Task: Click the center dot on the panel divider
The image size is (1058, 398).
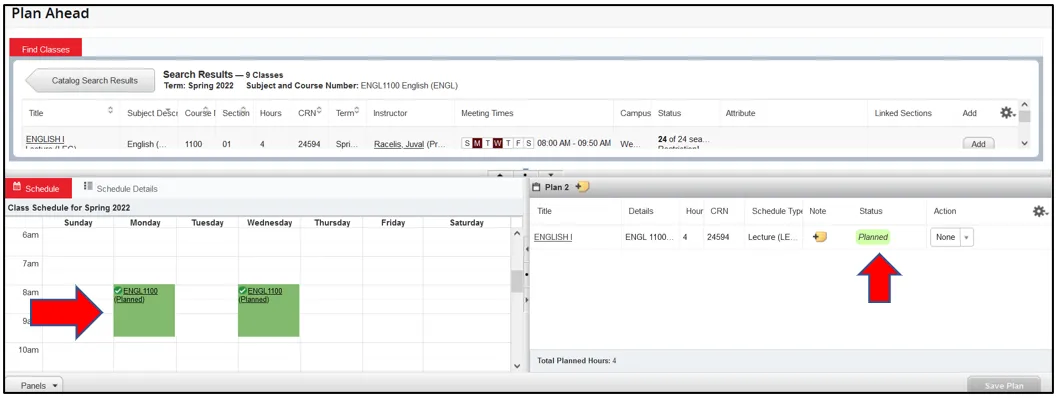Action: click(x=526, y=173)
